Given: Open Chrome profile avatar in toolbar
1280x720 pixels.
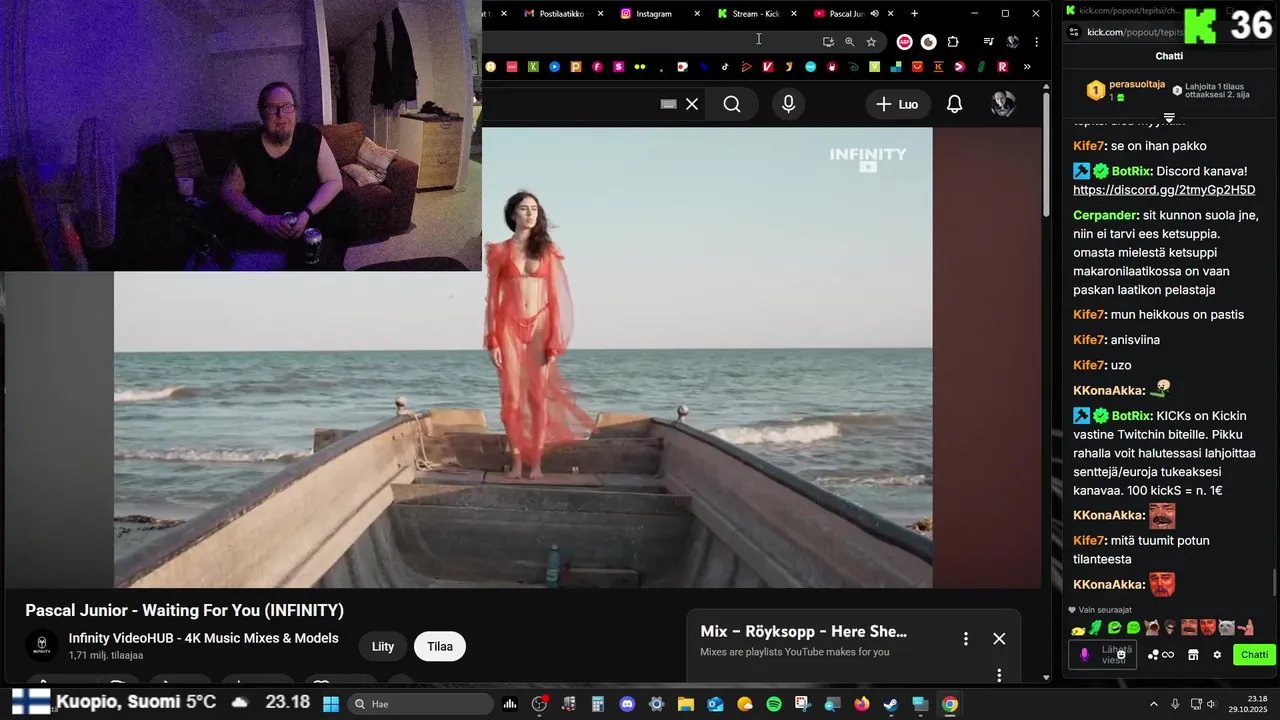Looking at the screenshot, I should [x=1012, y=41].
